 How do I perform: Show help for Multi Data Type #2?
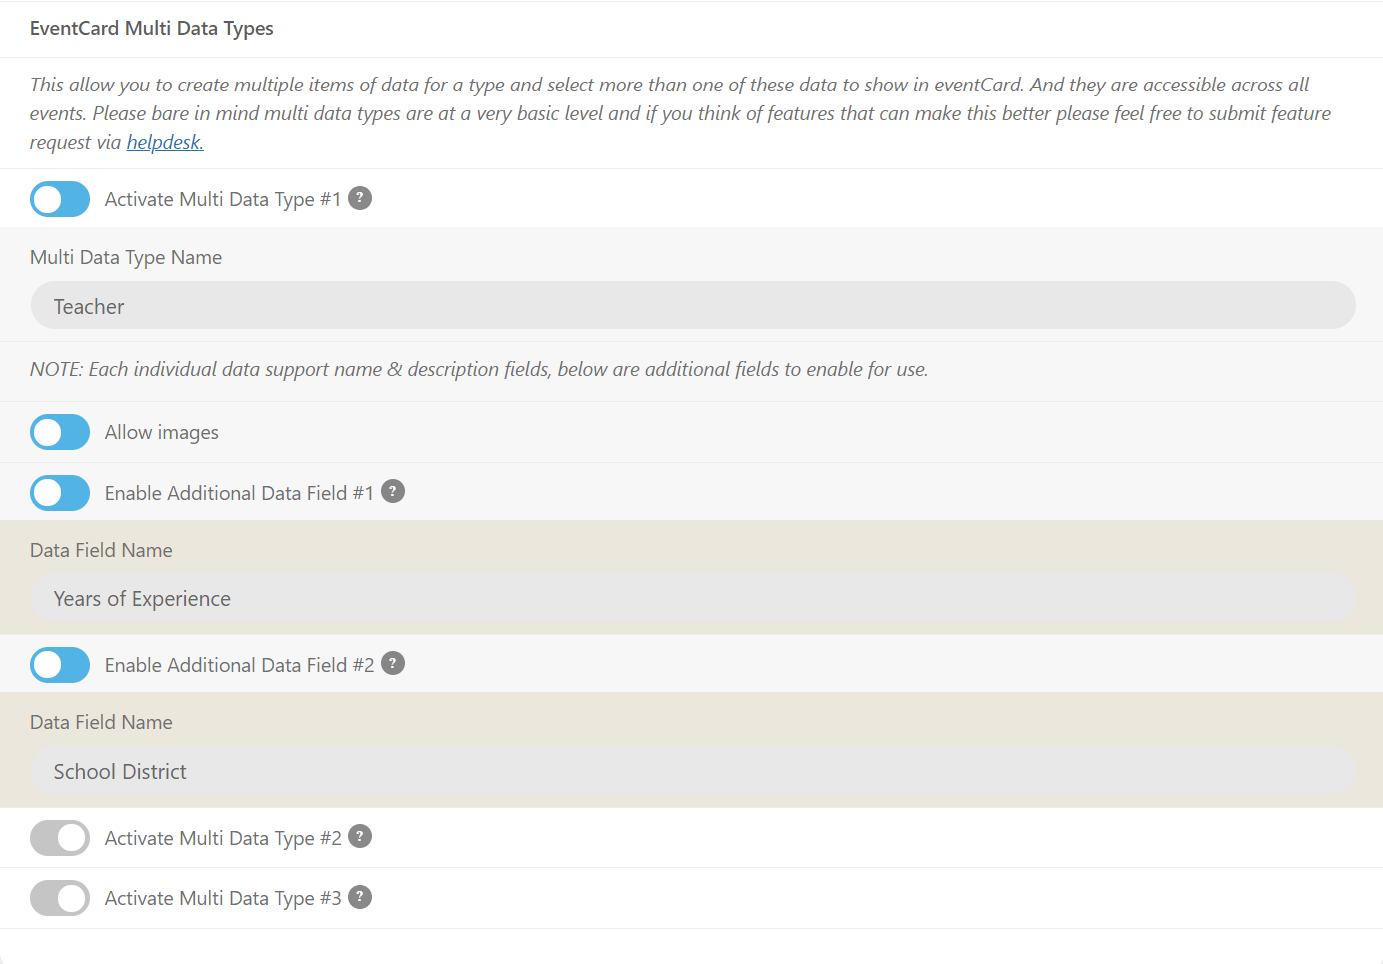(360, 836)
